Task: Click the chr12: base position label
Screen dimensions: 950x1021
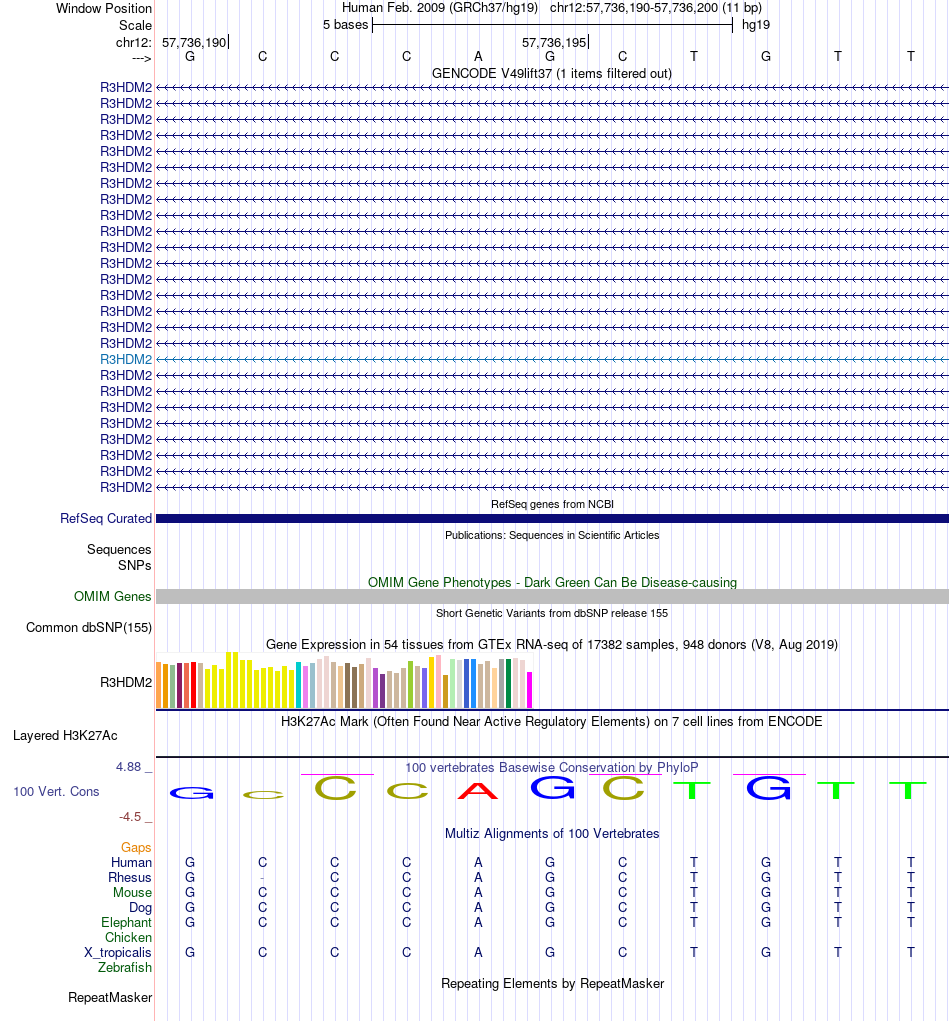Action: 133,42
